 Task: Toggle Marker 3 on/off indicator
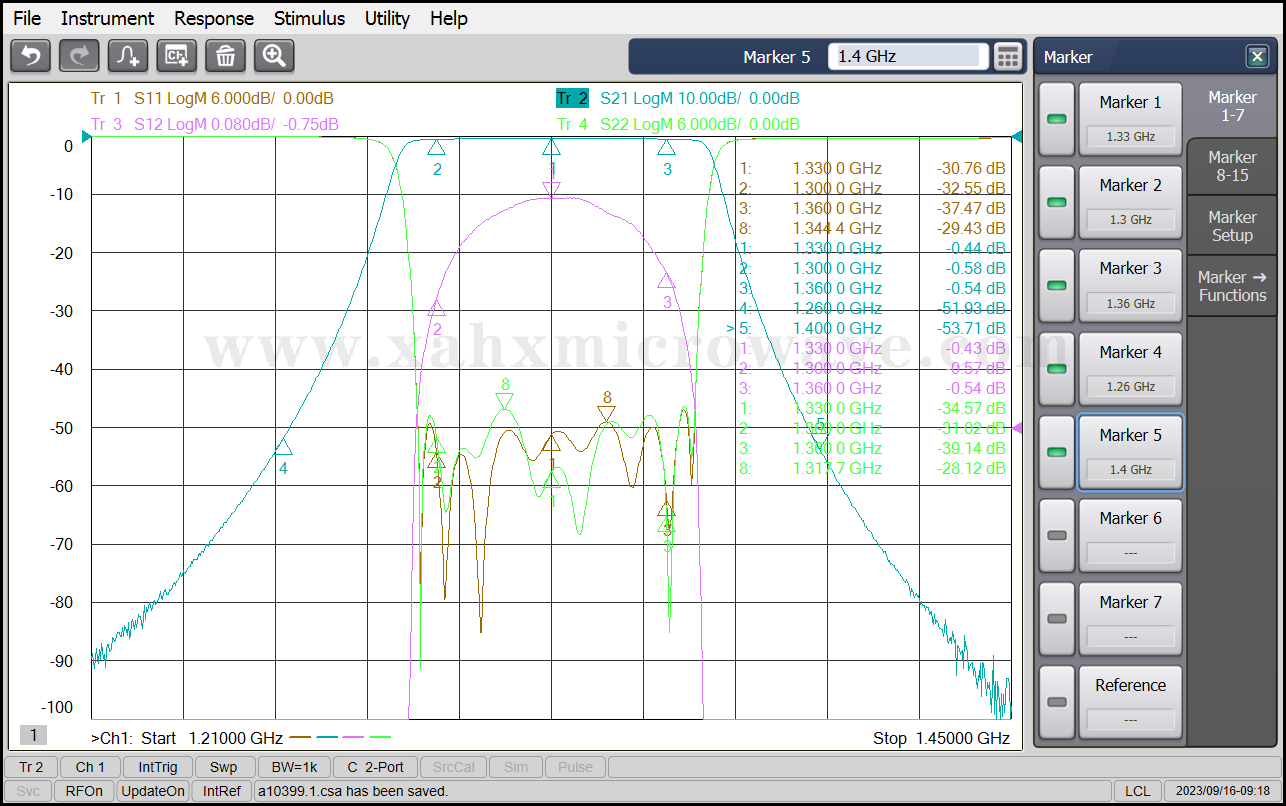1056,285
